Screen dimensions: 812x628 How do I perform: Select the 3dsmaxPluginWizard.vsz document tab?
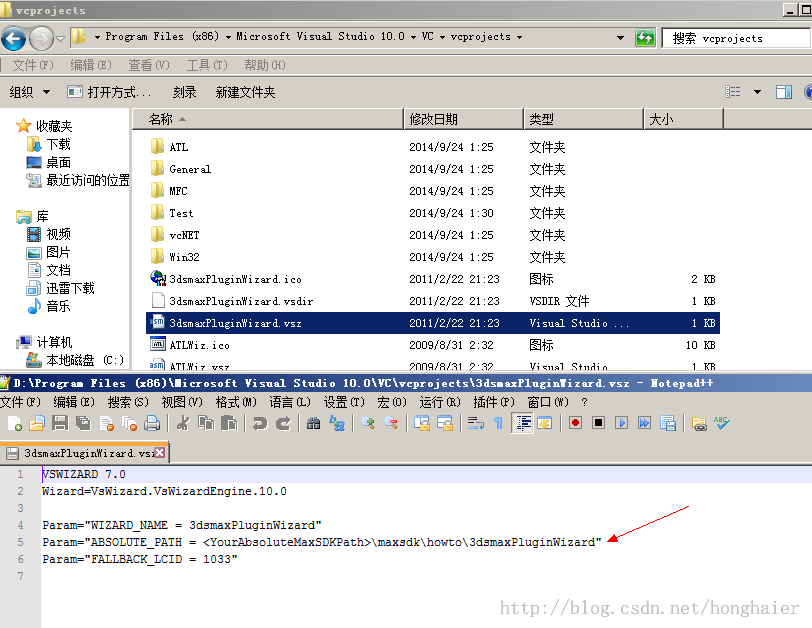tap(85, 453)
